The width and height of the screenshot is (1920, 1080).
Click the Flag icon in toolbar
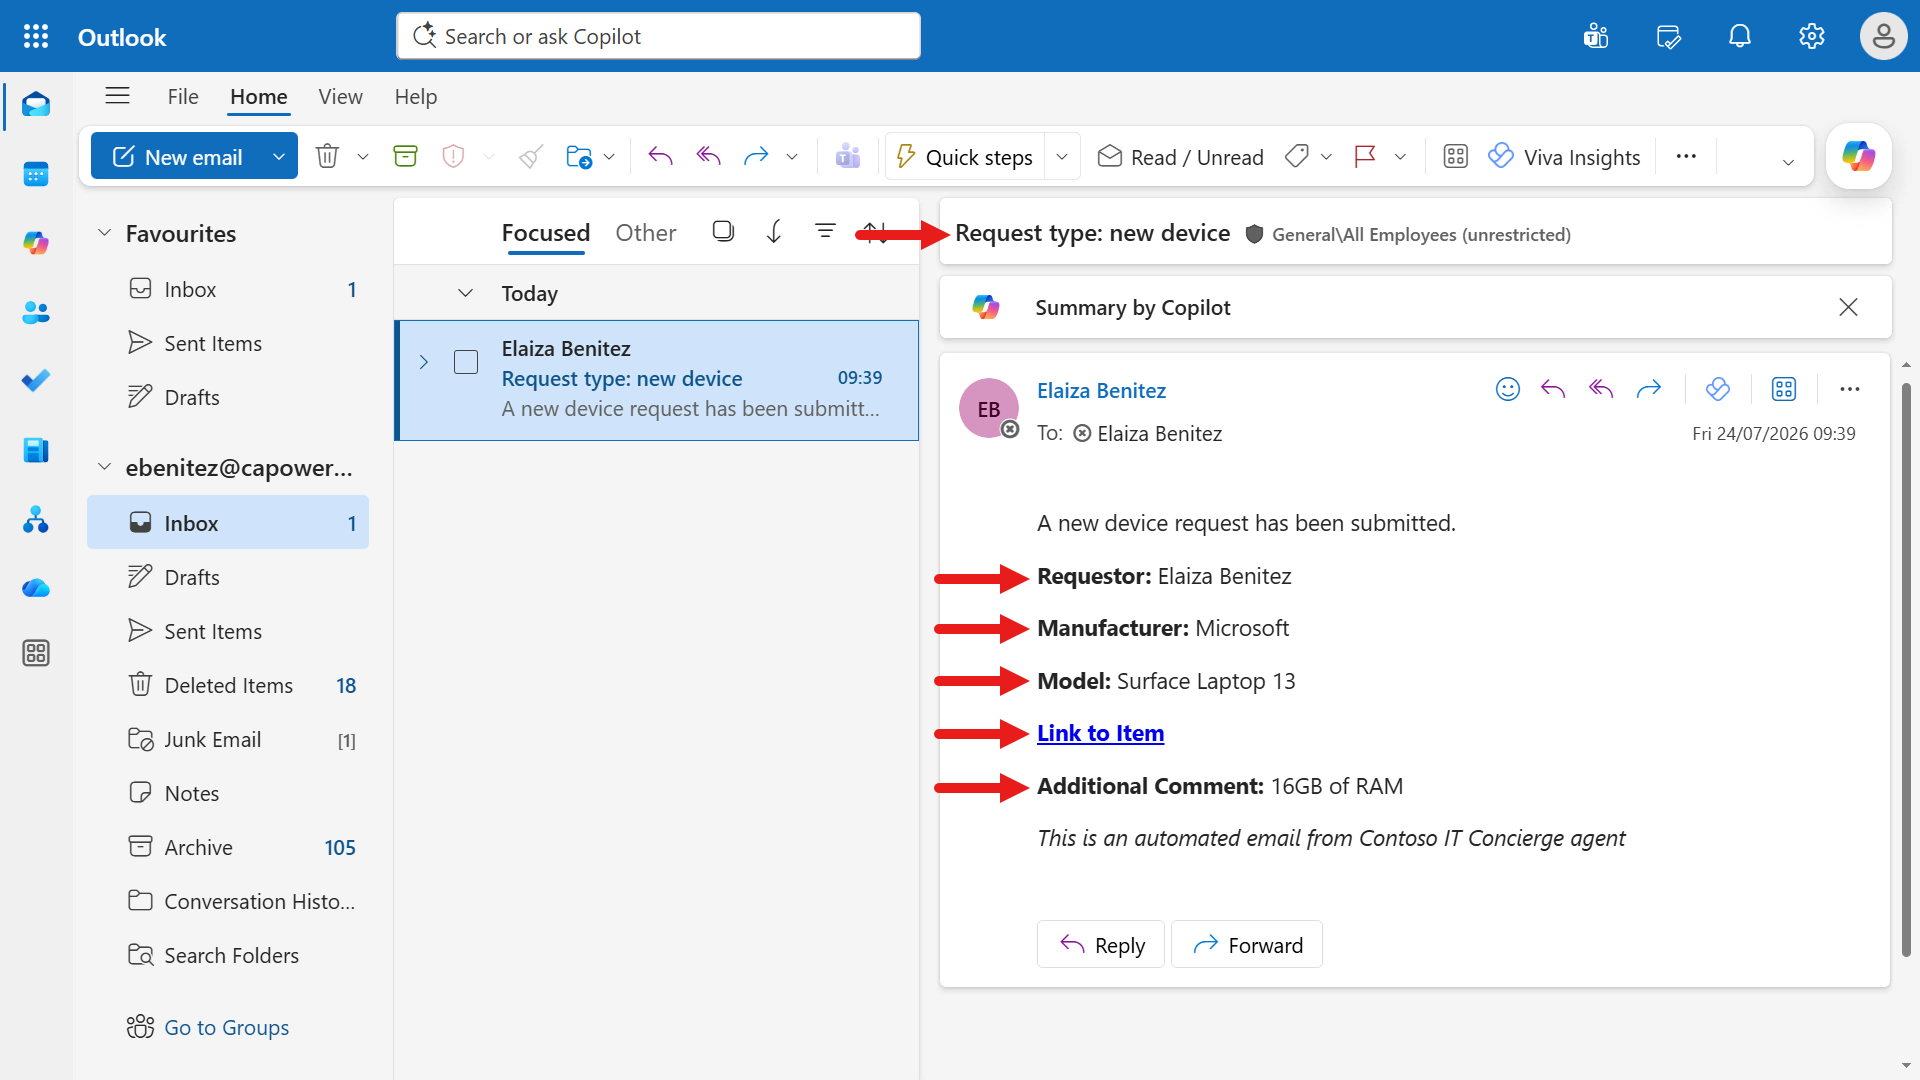point(1365,157)
